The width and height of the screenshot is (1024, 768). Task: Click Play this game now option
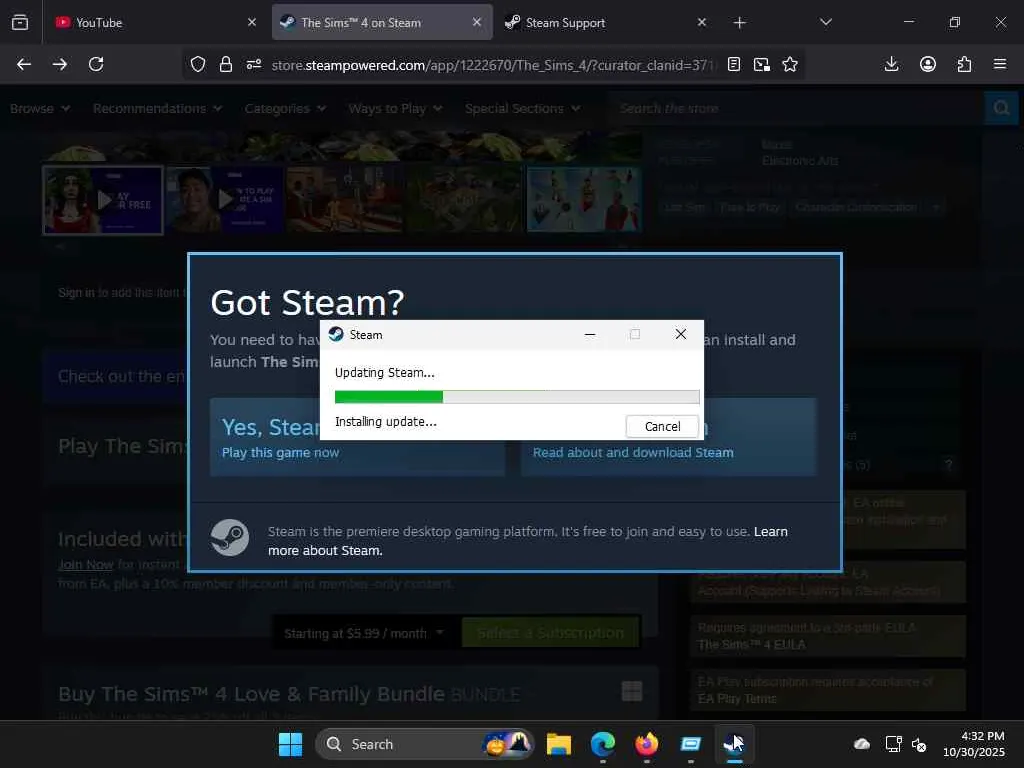[x=280, y=453]
